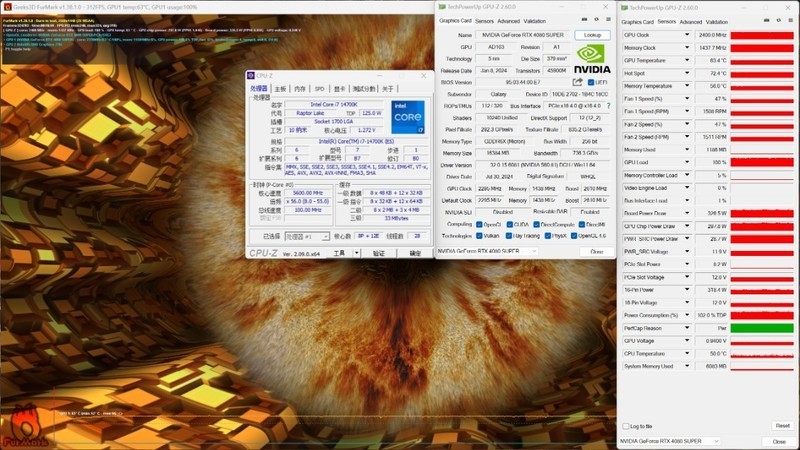
Task: Open the Board Power Draw sensor dropdown
Action: pos(687,213)
